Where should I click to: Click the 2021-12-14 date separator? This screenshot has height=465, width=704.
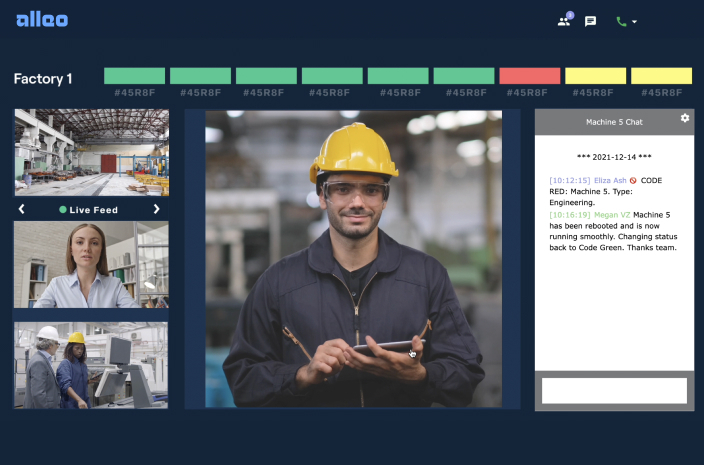click(x=614, y=157)
